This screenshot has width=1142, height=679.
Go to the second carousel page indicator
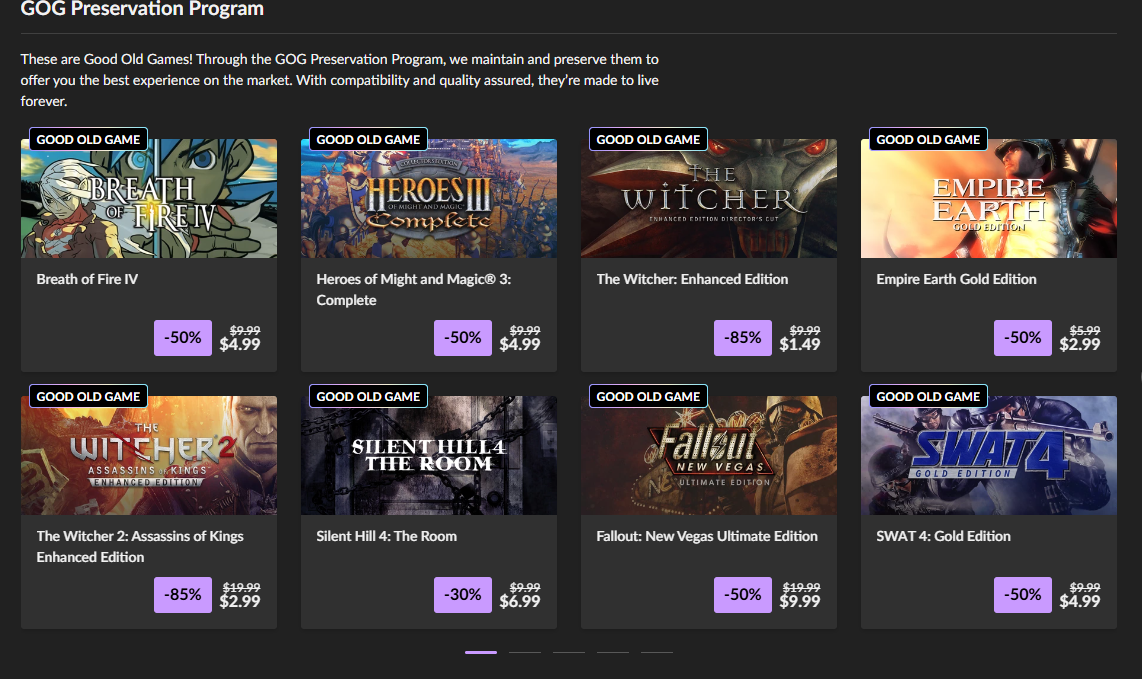point(525,652)
